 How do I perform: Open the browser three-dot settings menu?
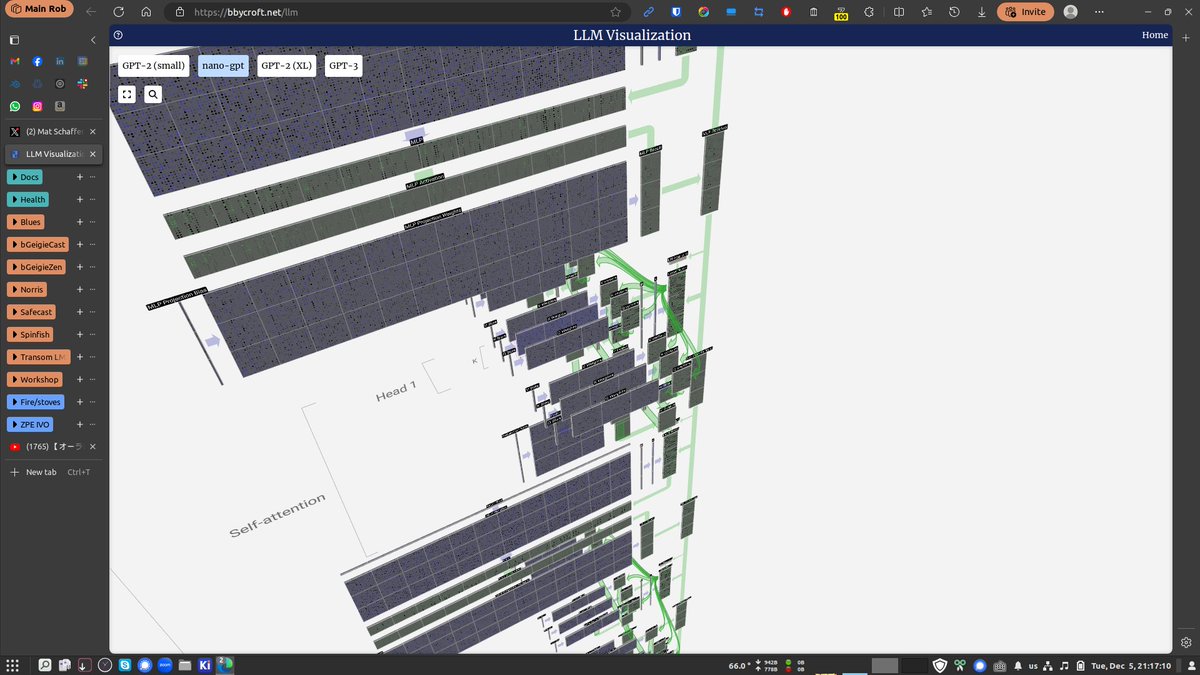click(1098, 12)
